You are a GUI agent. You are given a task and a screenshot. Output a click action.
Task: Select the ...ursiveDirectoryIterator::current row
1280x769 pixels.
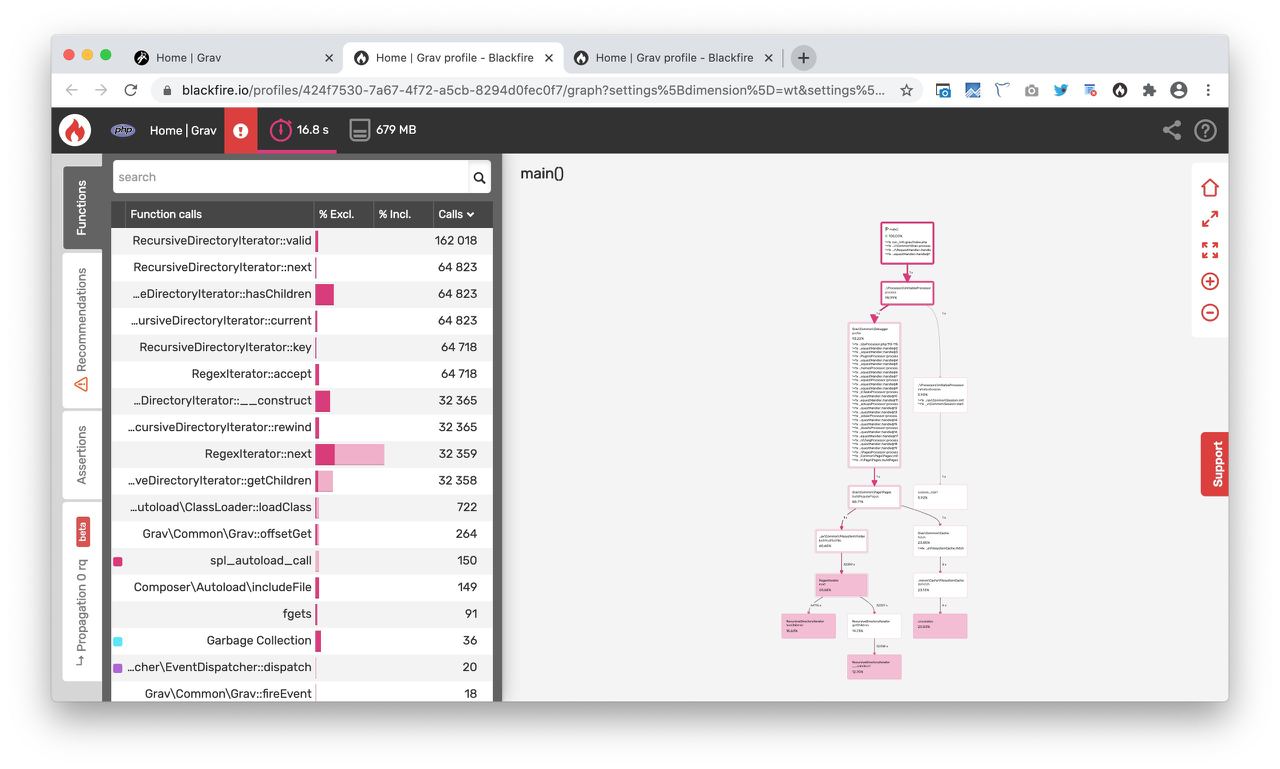(x=302, y=320)
